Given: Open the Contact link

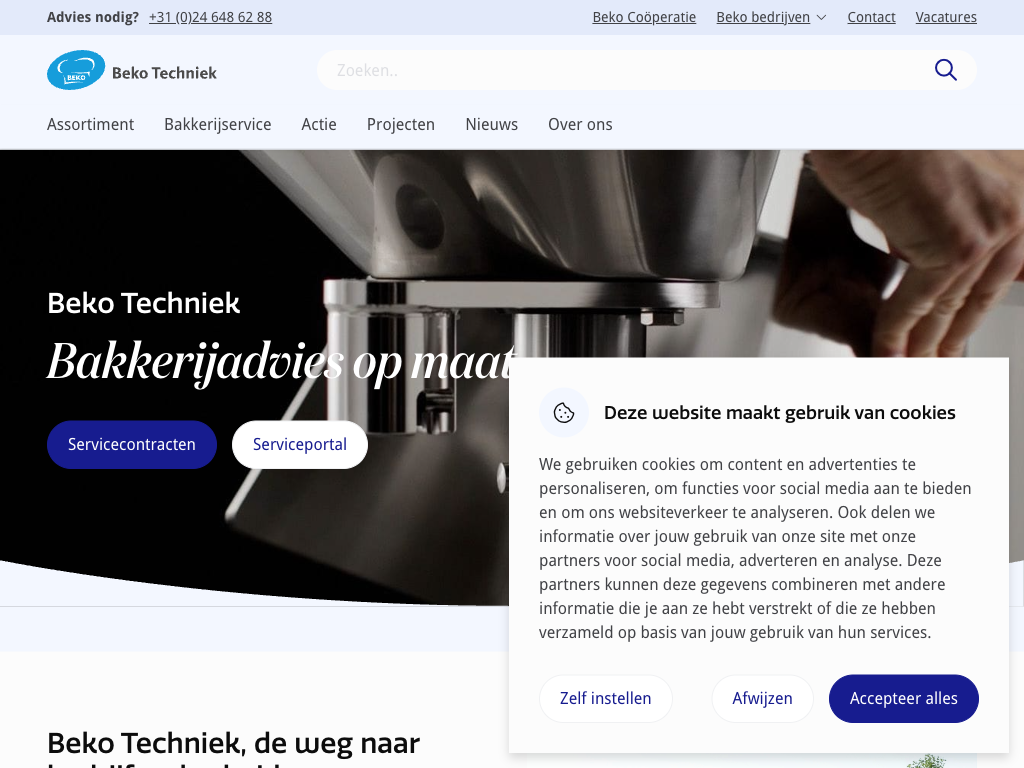Looking at the screenshot, I should pyautogui.click(x=871, y=17).
